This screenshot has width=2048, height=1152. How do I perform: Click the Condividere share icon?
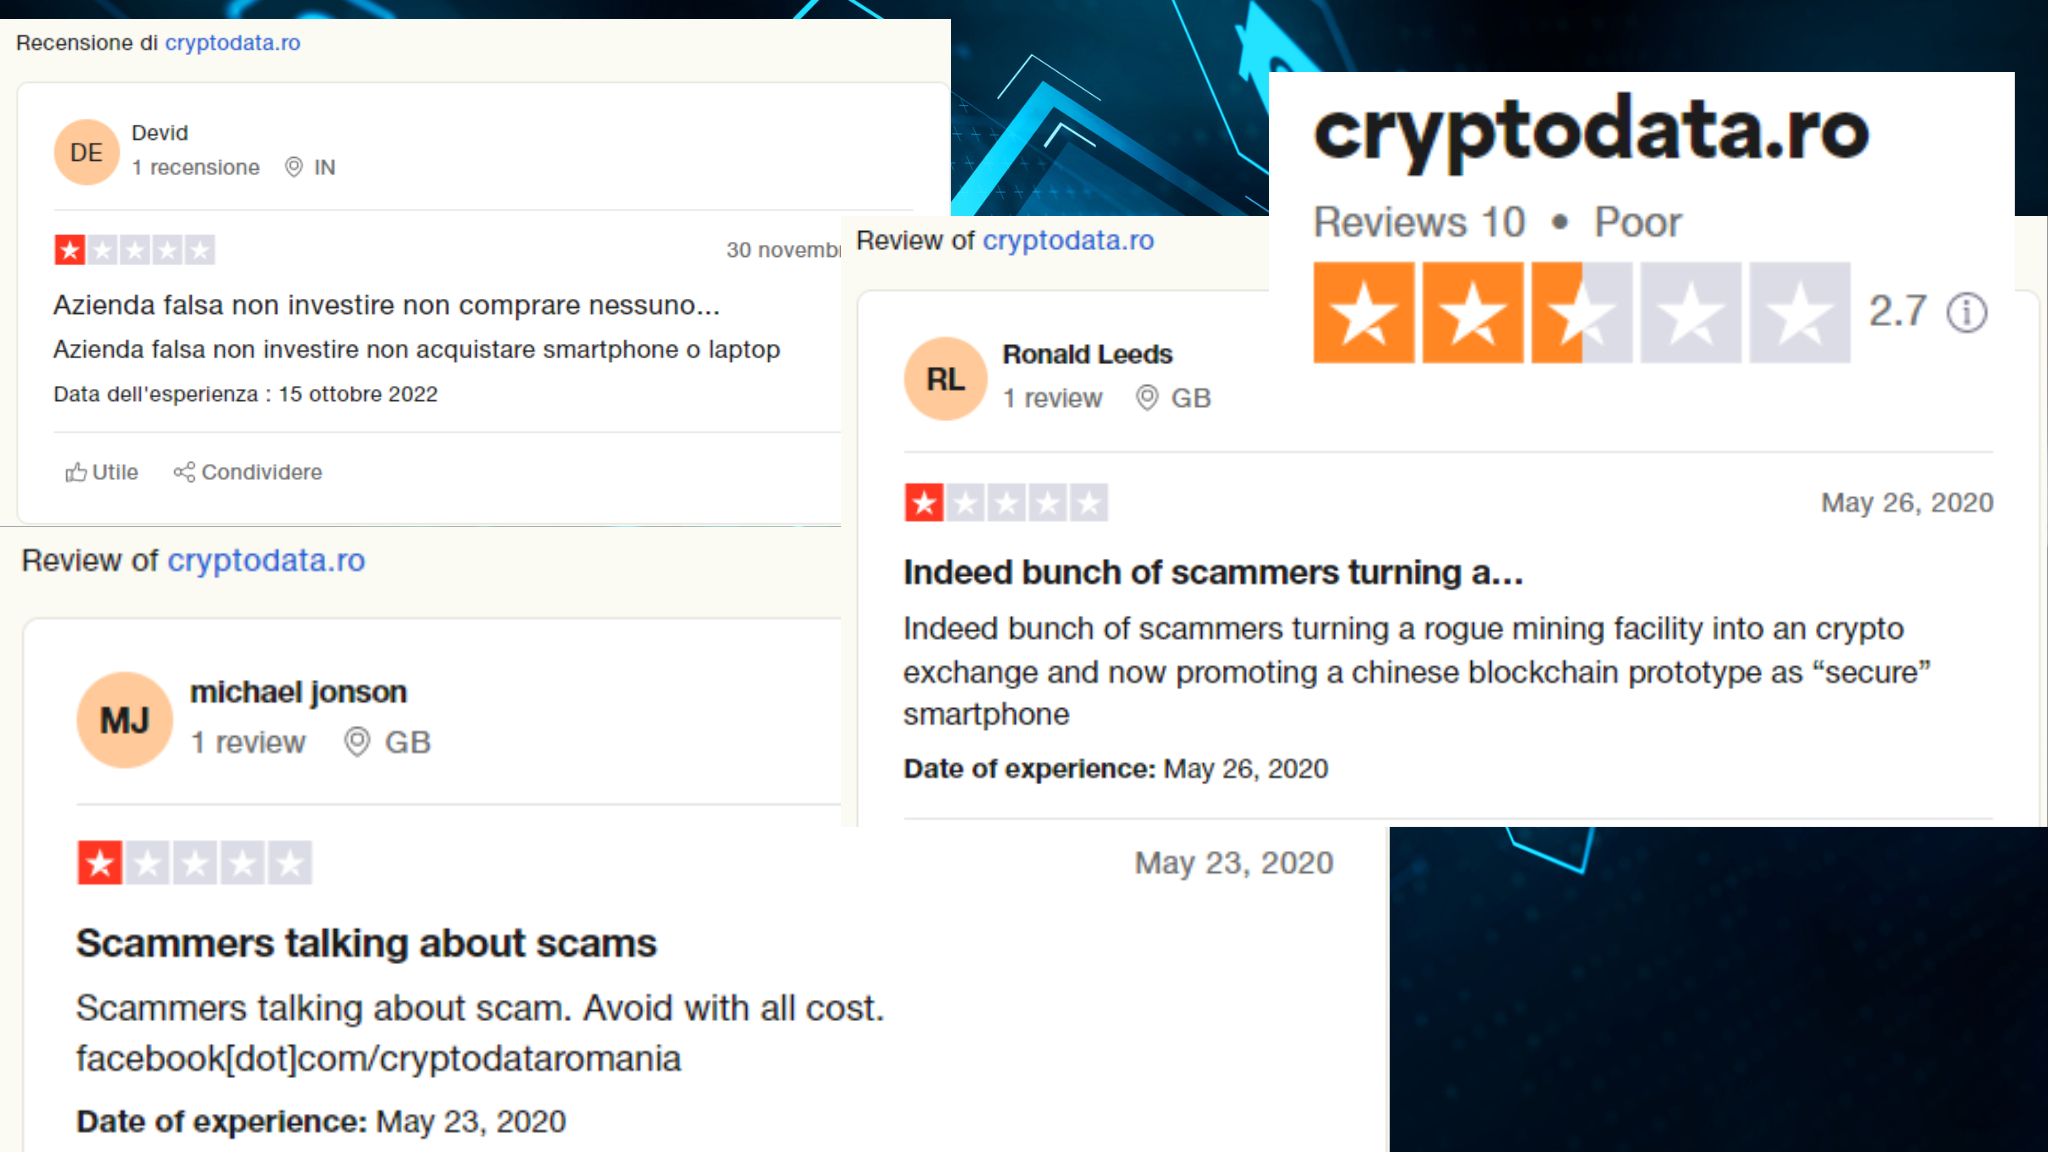[x=185, y=472]
